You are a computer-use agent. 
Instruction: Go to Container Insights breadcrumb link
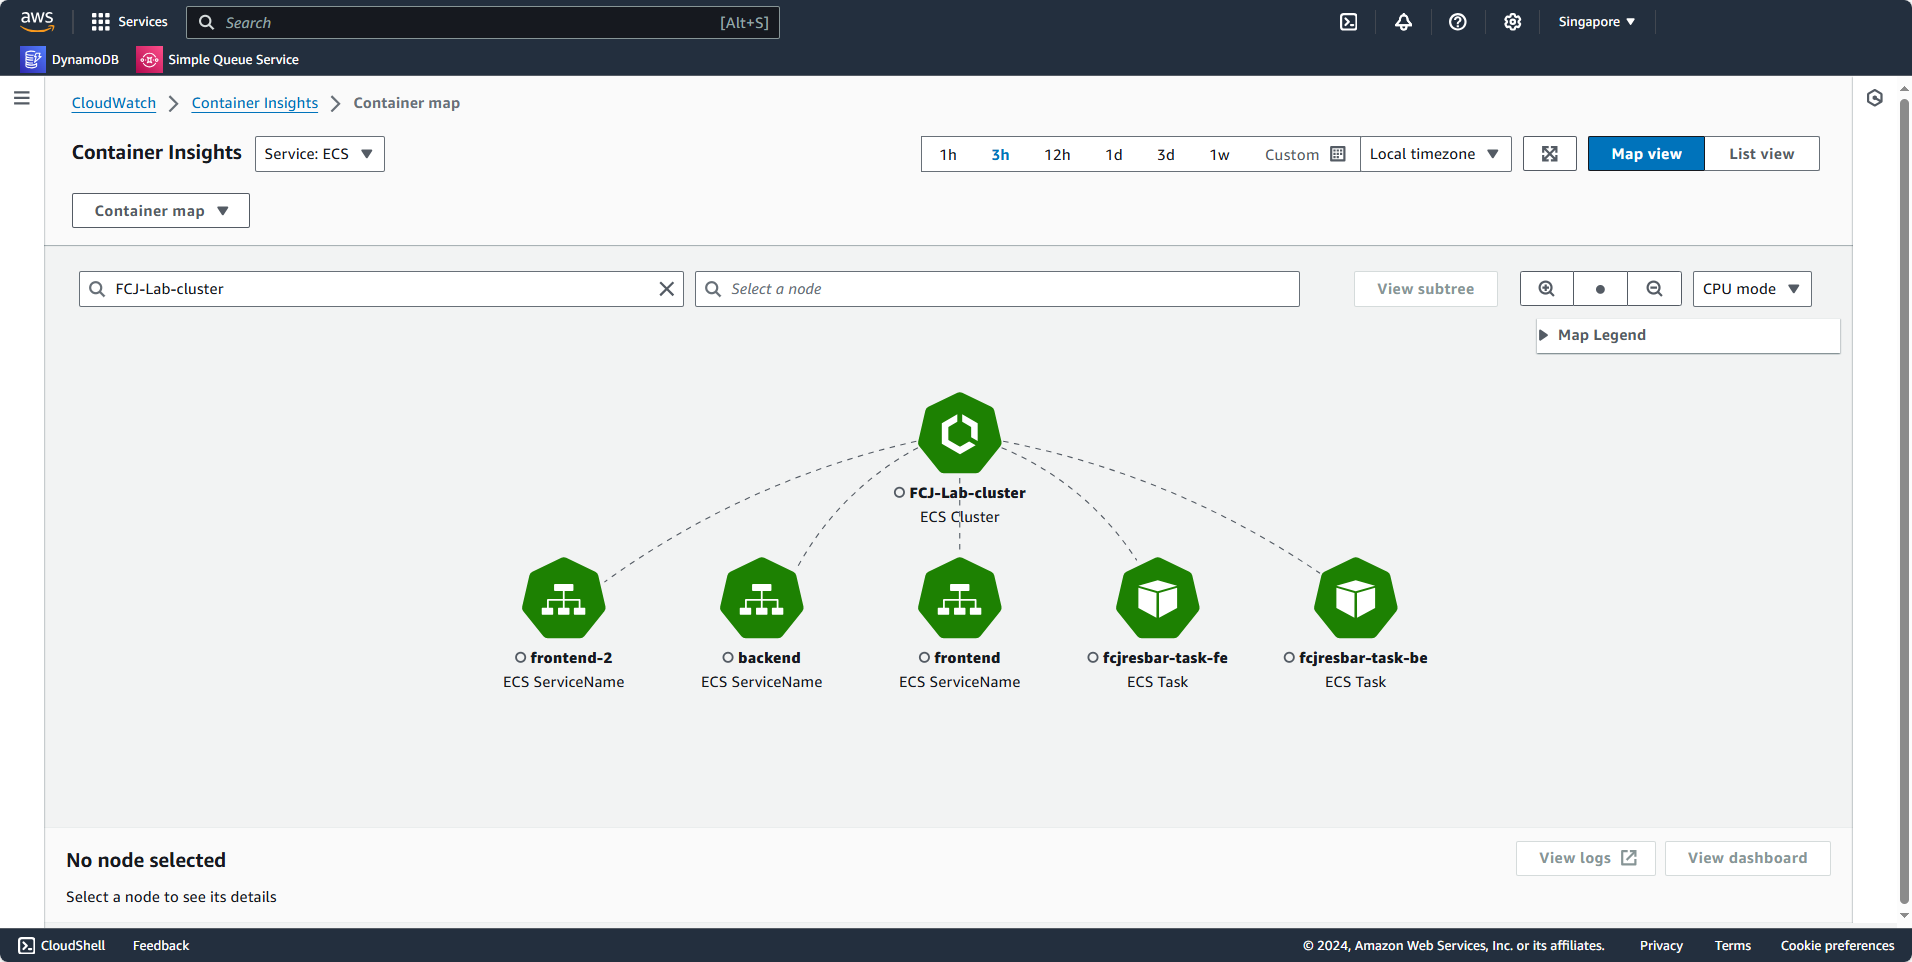(255, 103)
